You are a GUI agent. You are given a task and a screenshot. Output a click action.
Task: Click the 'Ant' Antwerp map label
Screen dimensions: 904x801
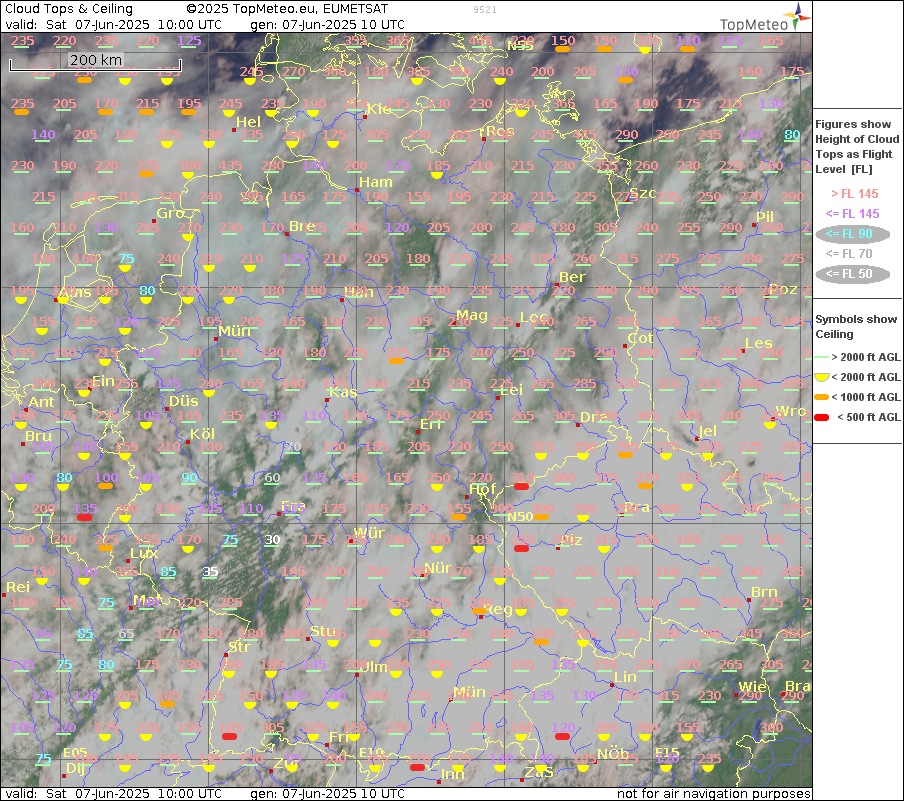[42, 402]
